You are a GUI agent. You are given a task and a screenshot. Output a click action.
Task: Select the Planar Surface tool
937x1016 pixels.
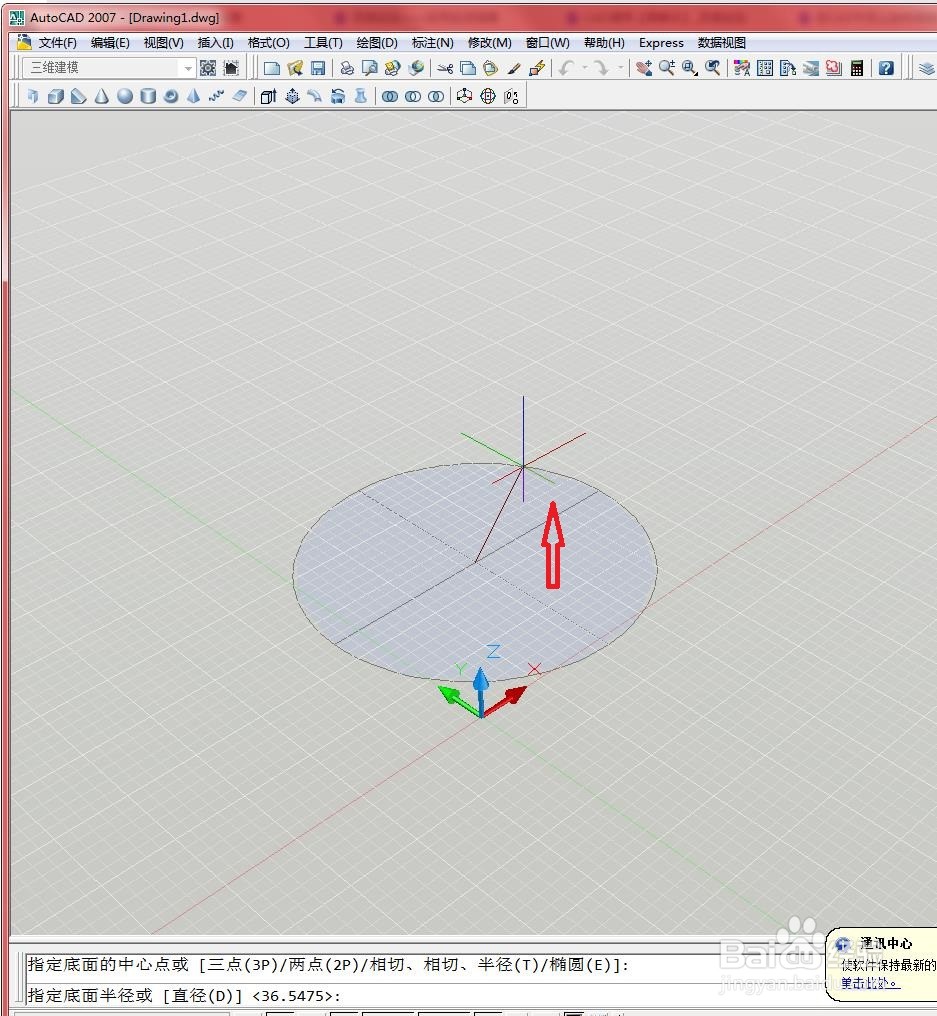point(240,97)
